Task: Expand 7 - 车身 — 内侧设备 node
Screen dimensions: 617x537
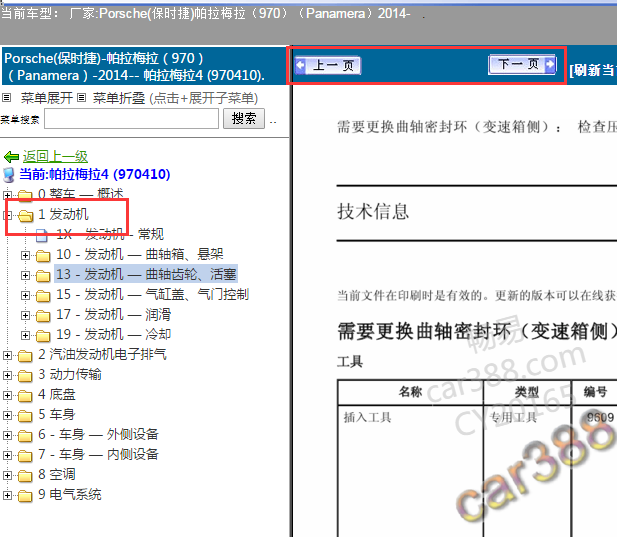Action: tap(7, 456)
